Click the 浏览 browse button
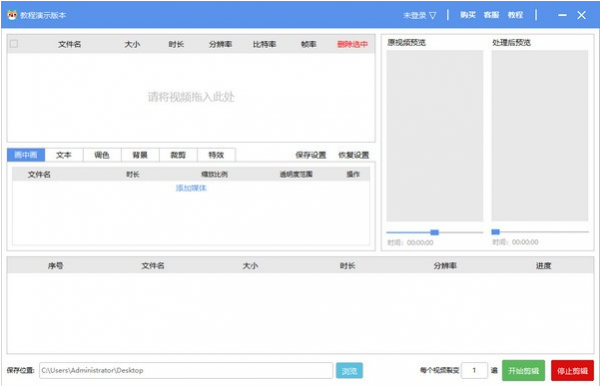Image resolution: width=600 pixels, height=386 pixels. coord(349,371)
